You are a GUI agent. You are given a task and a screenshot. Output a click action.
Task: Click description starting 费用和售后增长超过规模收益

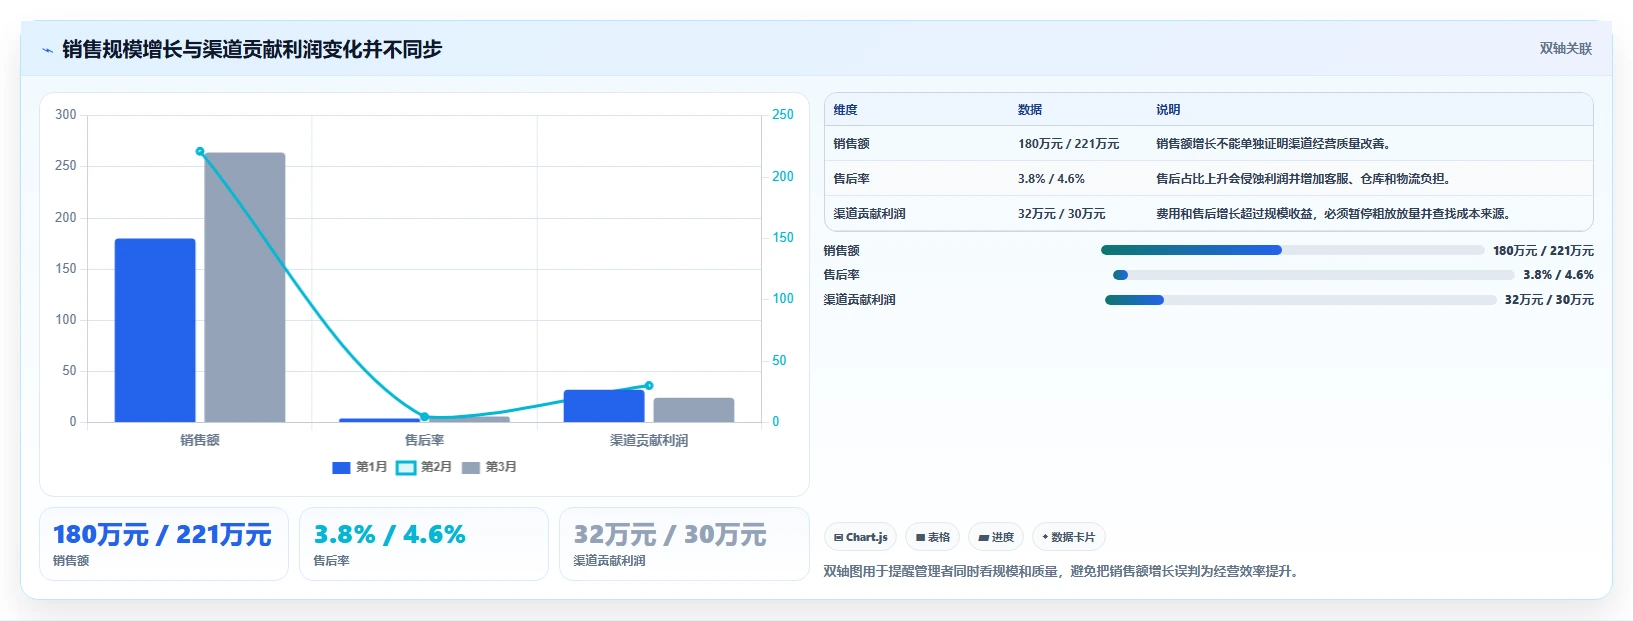[1333, 214]
